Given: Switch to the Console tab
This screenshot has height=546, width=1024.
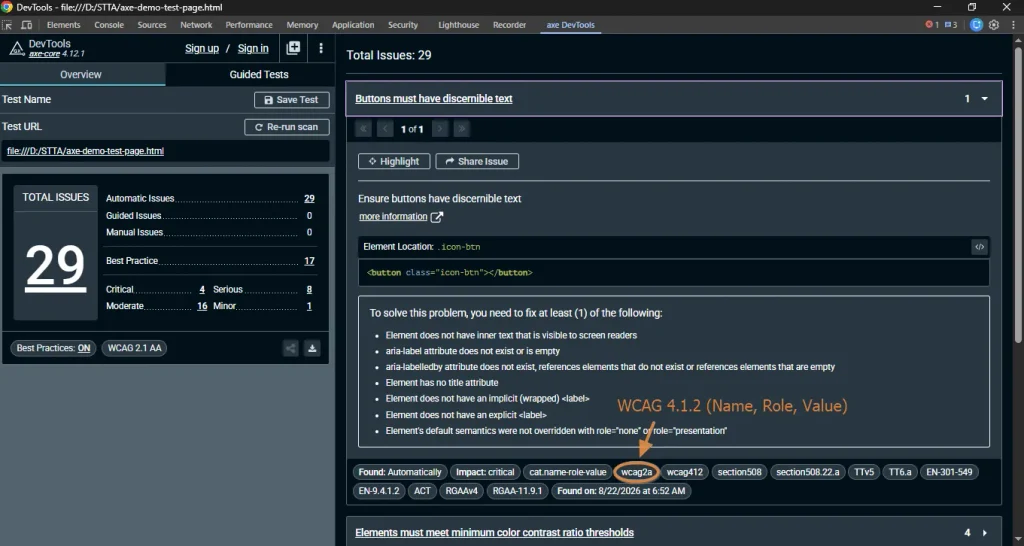Looking at the screenshot, I should 109,25.
